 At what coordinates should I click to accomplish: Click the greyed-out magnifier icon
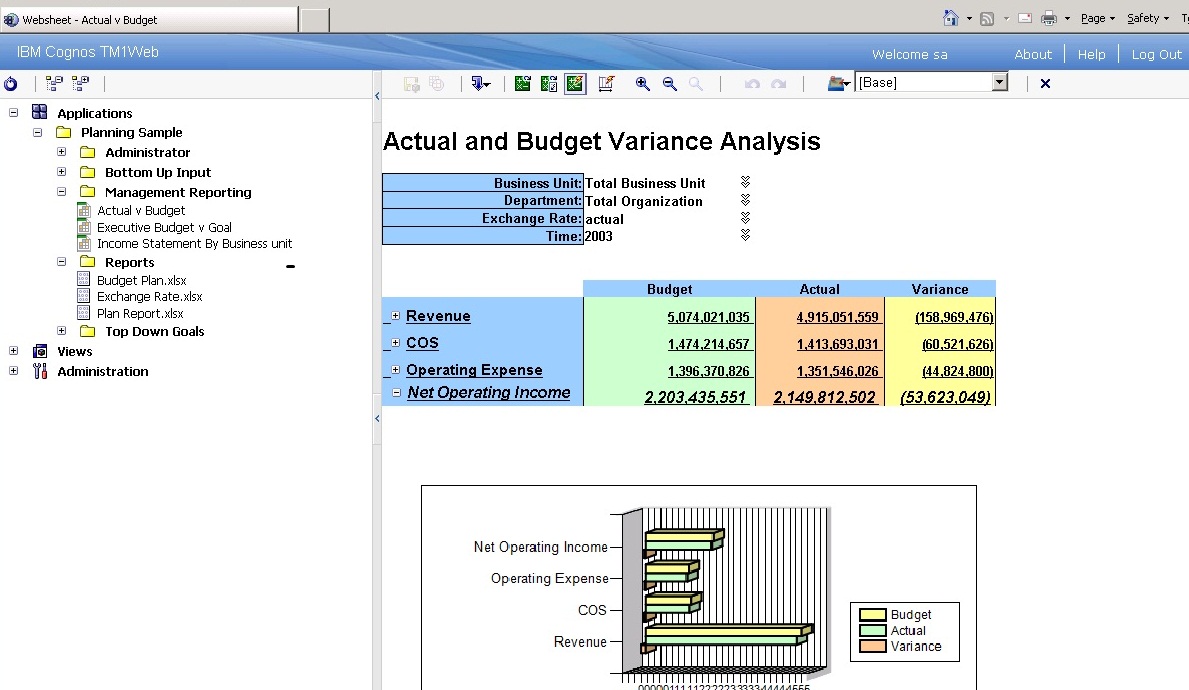(695, 83)
